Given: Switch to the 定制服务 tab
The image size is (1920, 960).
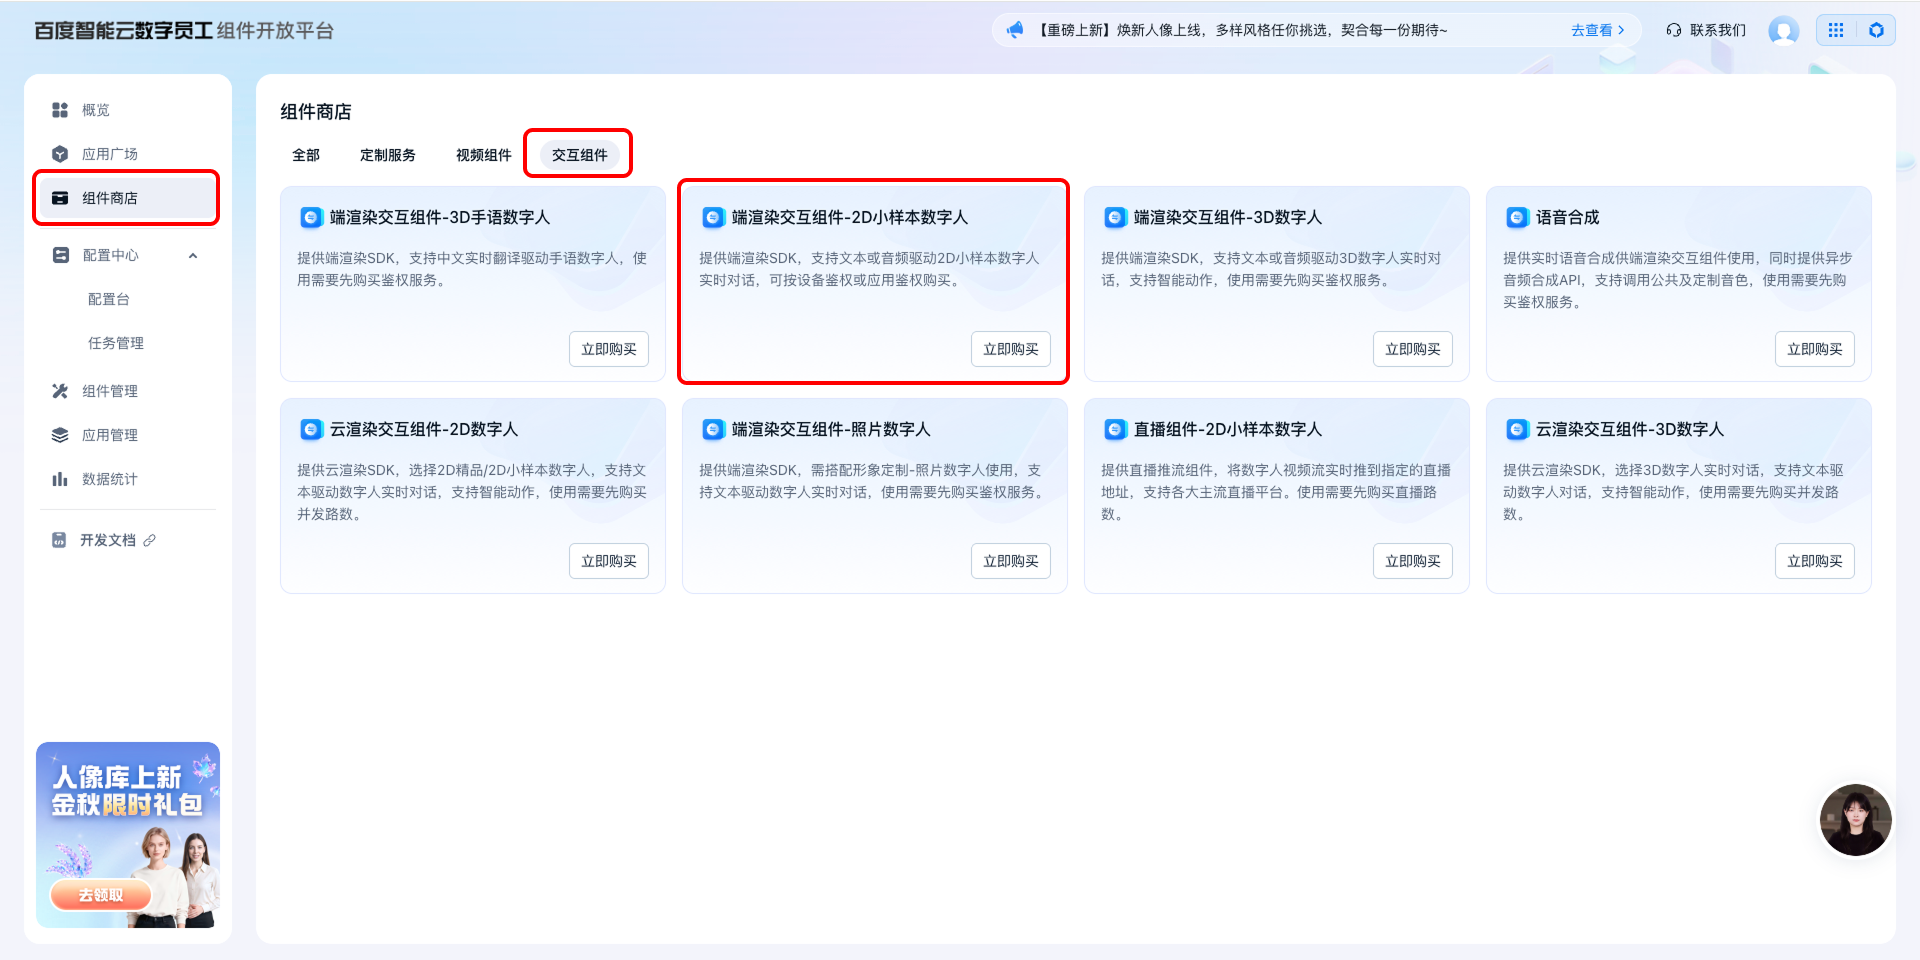Looking at the screenshot, I should [388, 155].
